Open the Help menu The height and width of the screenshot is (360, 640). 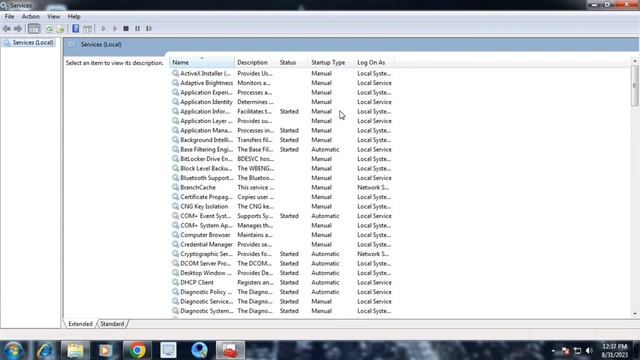click(x=74, y=17)
